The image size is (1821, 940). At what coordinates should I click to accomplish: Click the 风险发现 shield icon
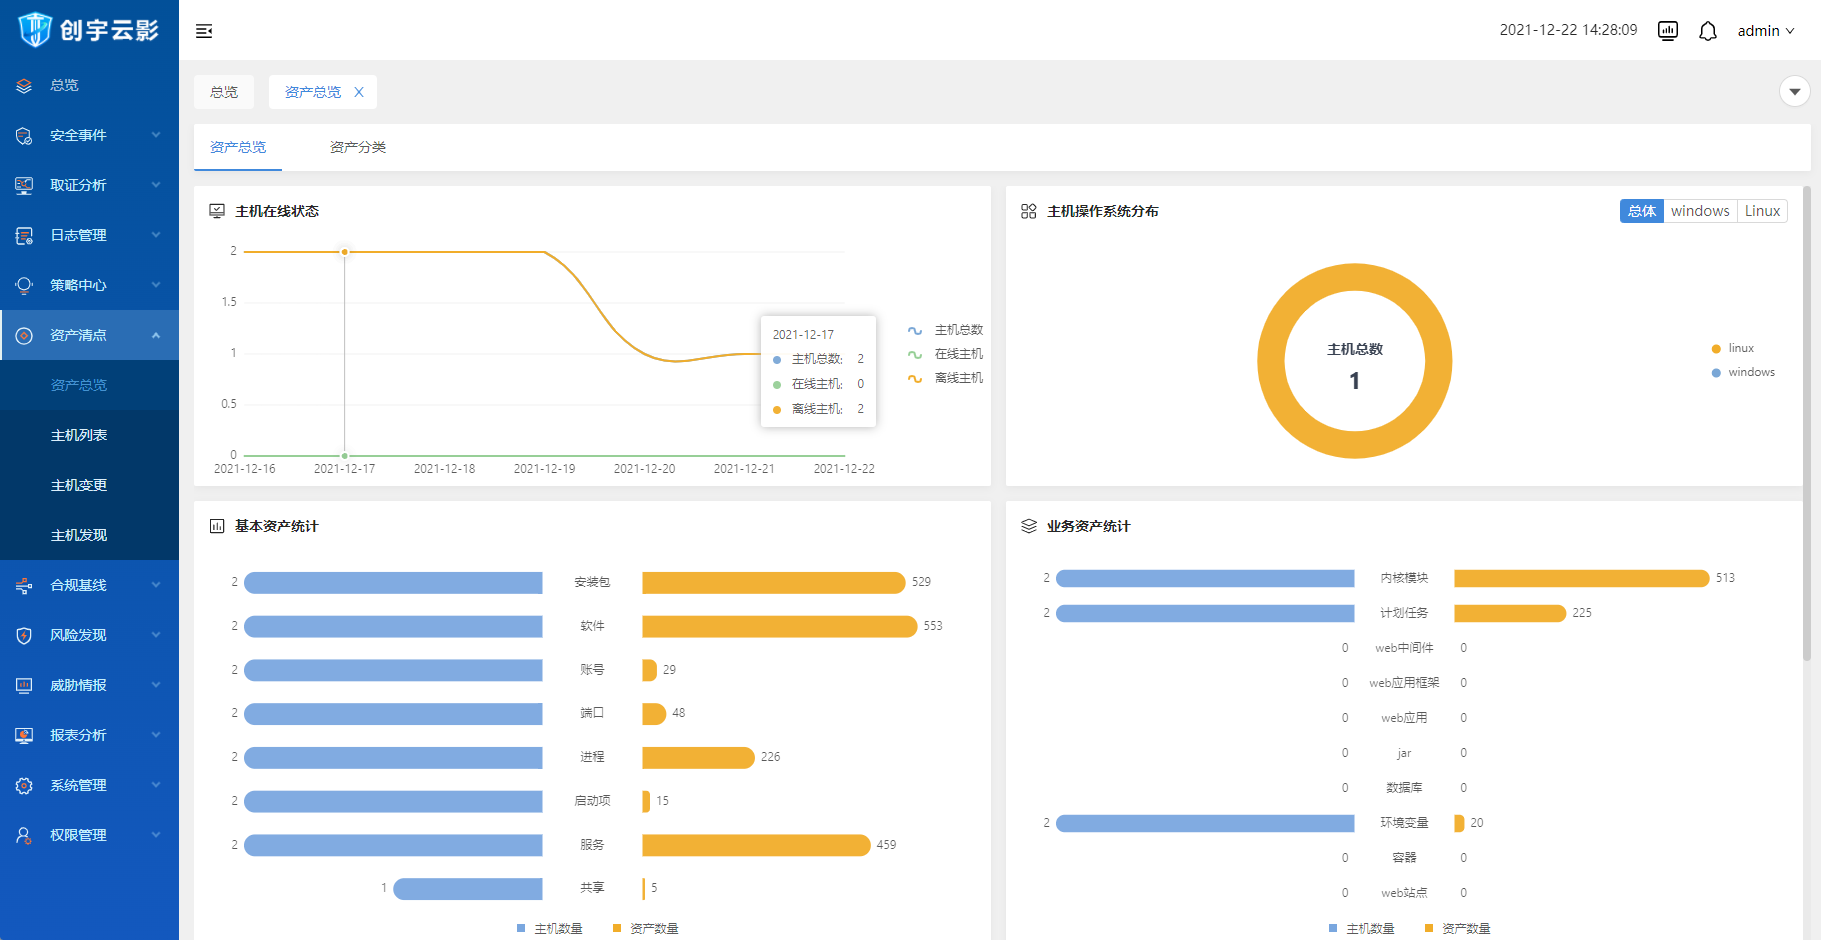[24, 636]
